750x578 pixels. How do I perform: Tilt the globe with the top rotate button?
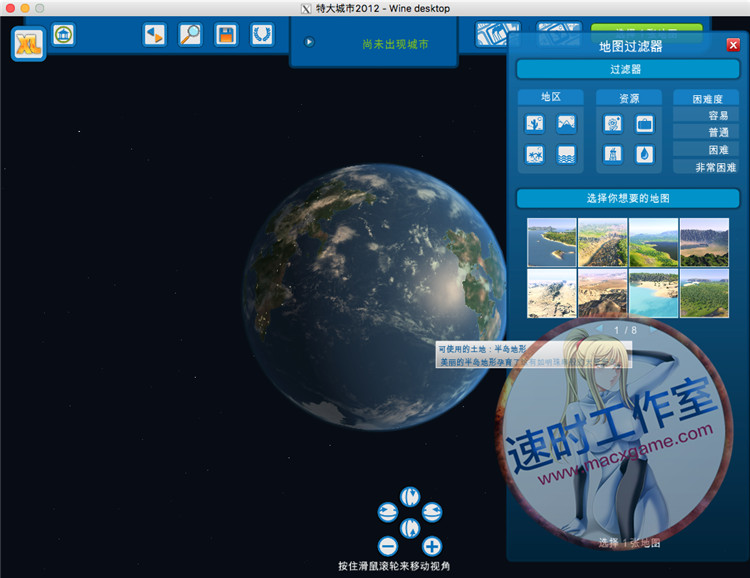(x=410, y=497)
